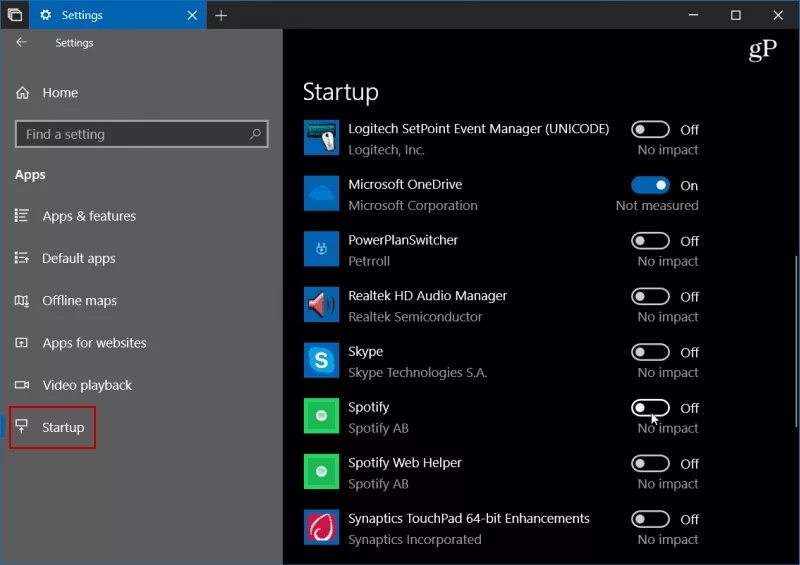
Task: Click the Microsoft OneDrive cloud icon
Action: (x=321, y=193)
